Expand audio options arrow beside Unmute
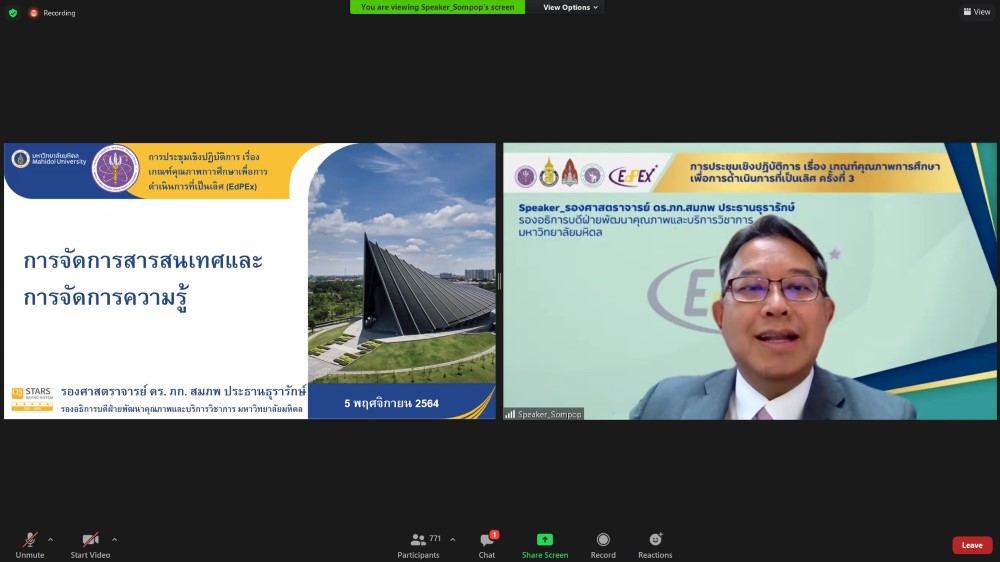Screen dimensions: 1000x562 coord(50,539)
